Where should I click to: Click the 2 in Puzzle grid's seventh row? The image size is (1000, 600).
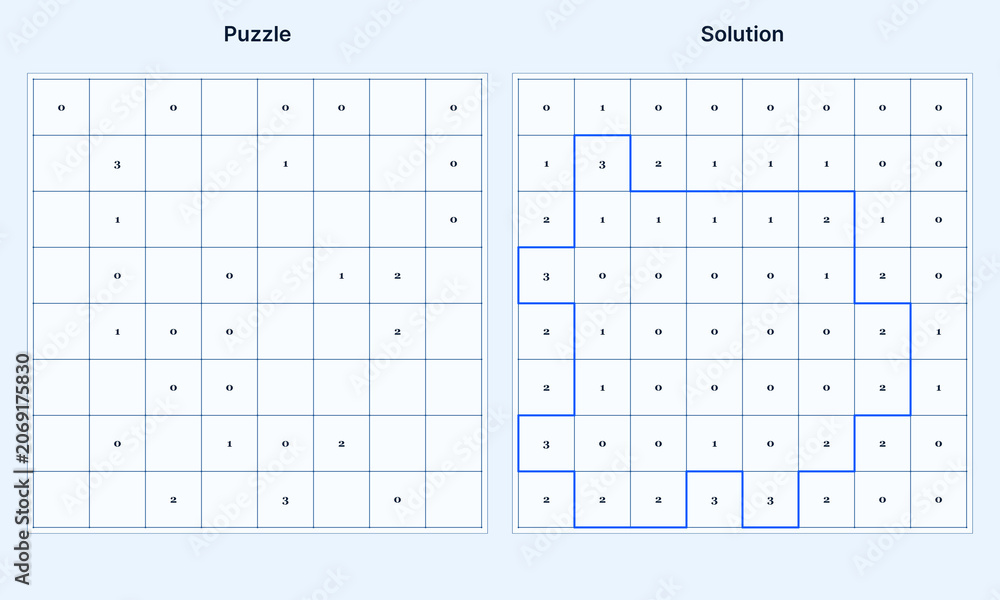341,444
